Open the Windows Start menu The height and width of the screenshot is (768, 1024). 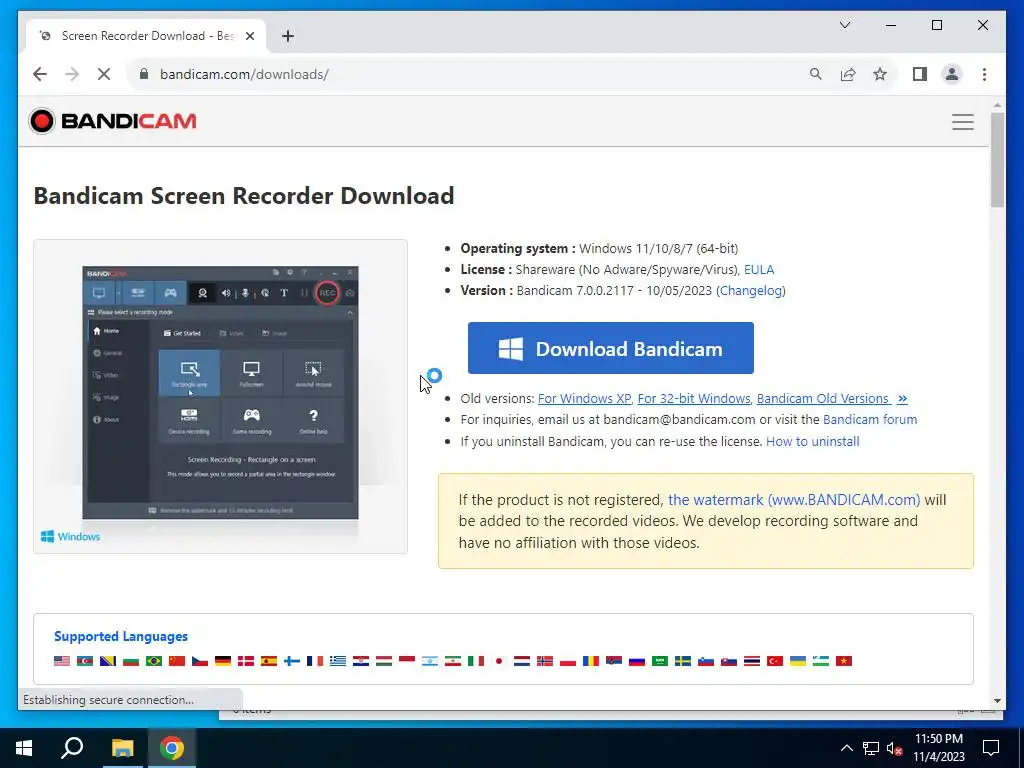point(24,748)
